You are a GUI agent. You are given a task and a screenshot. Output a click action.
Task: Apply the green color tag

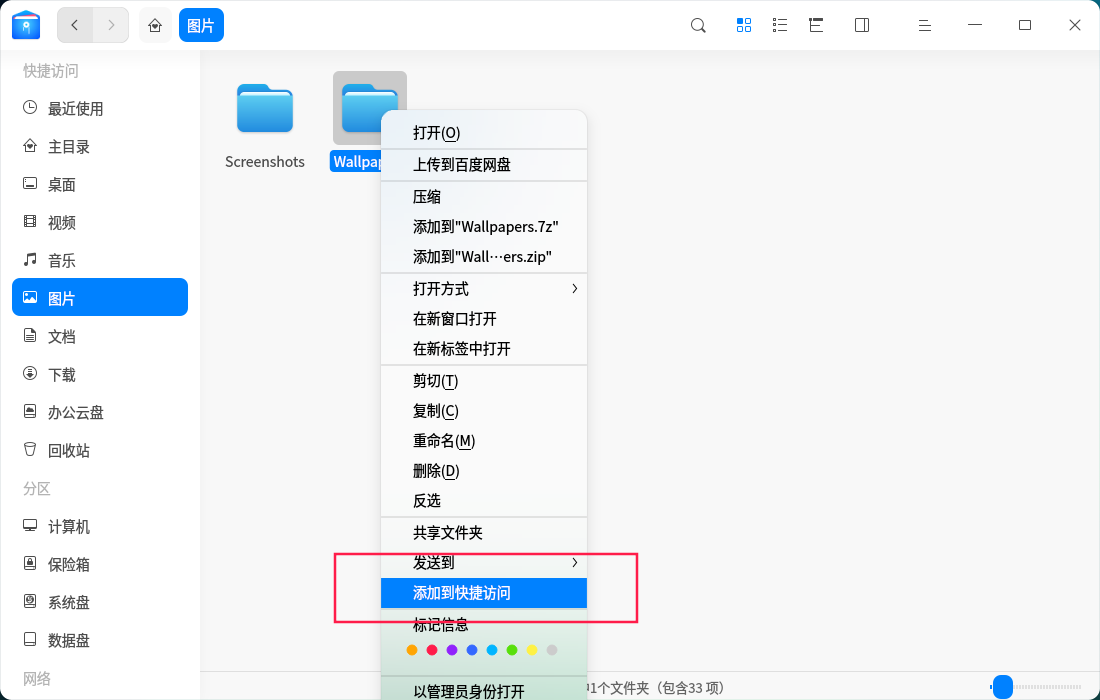click(x=512, y=650)
